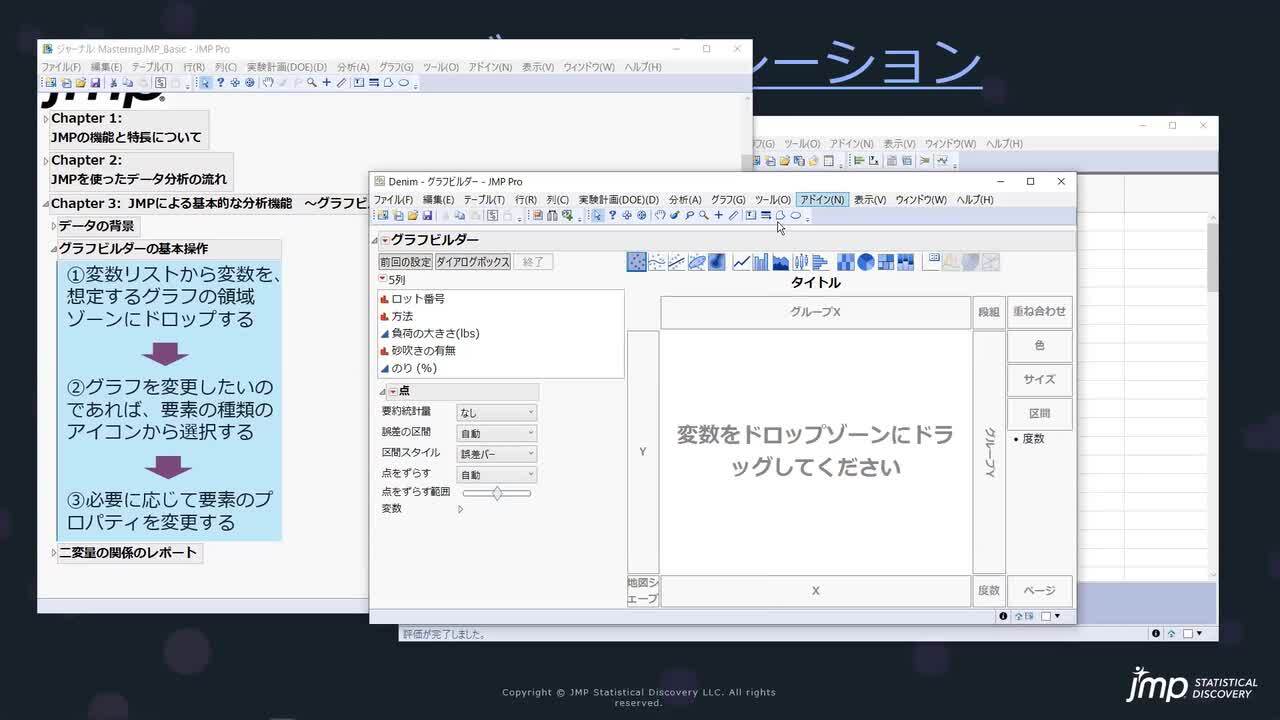Select the Line chart element icon
1280x720 pixels.
(741, 262)
